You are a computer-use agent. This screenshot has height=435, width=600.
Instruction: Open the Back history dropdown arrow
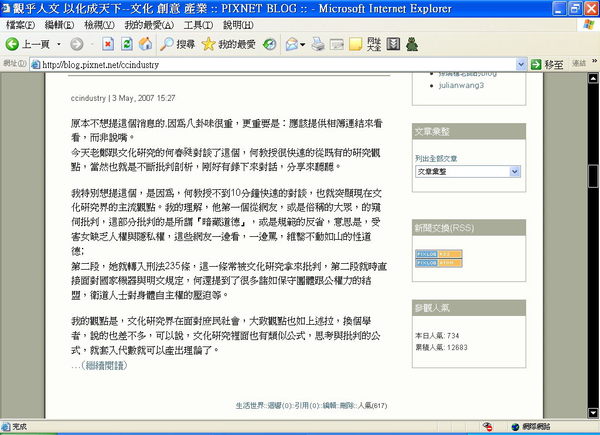tap(59, 44)
